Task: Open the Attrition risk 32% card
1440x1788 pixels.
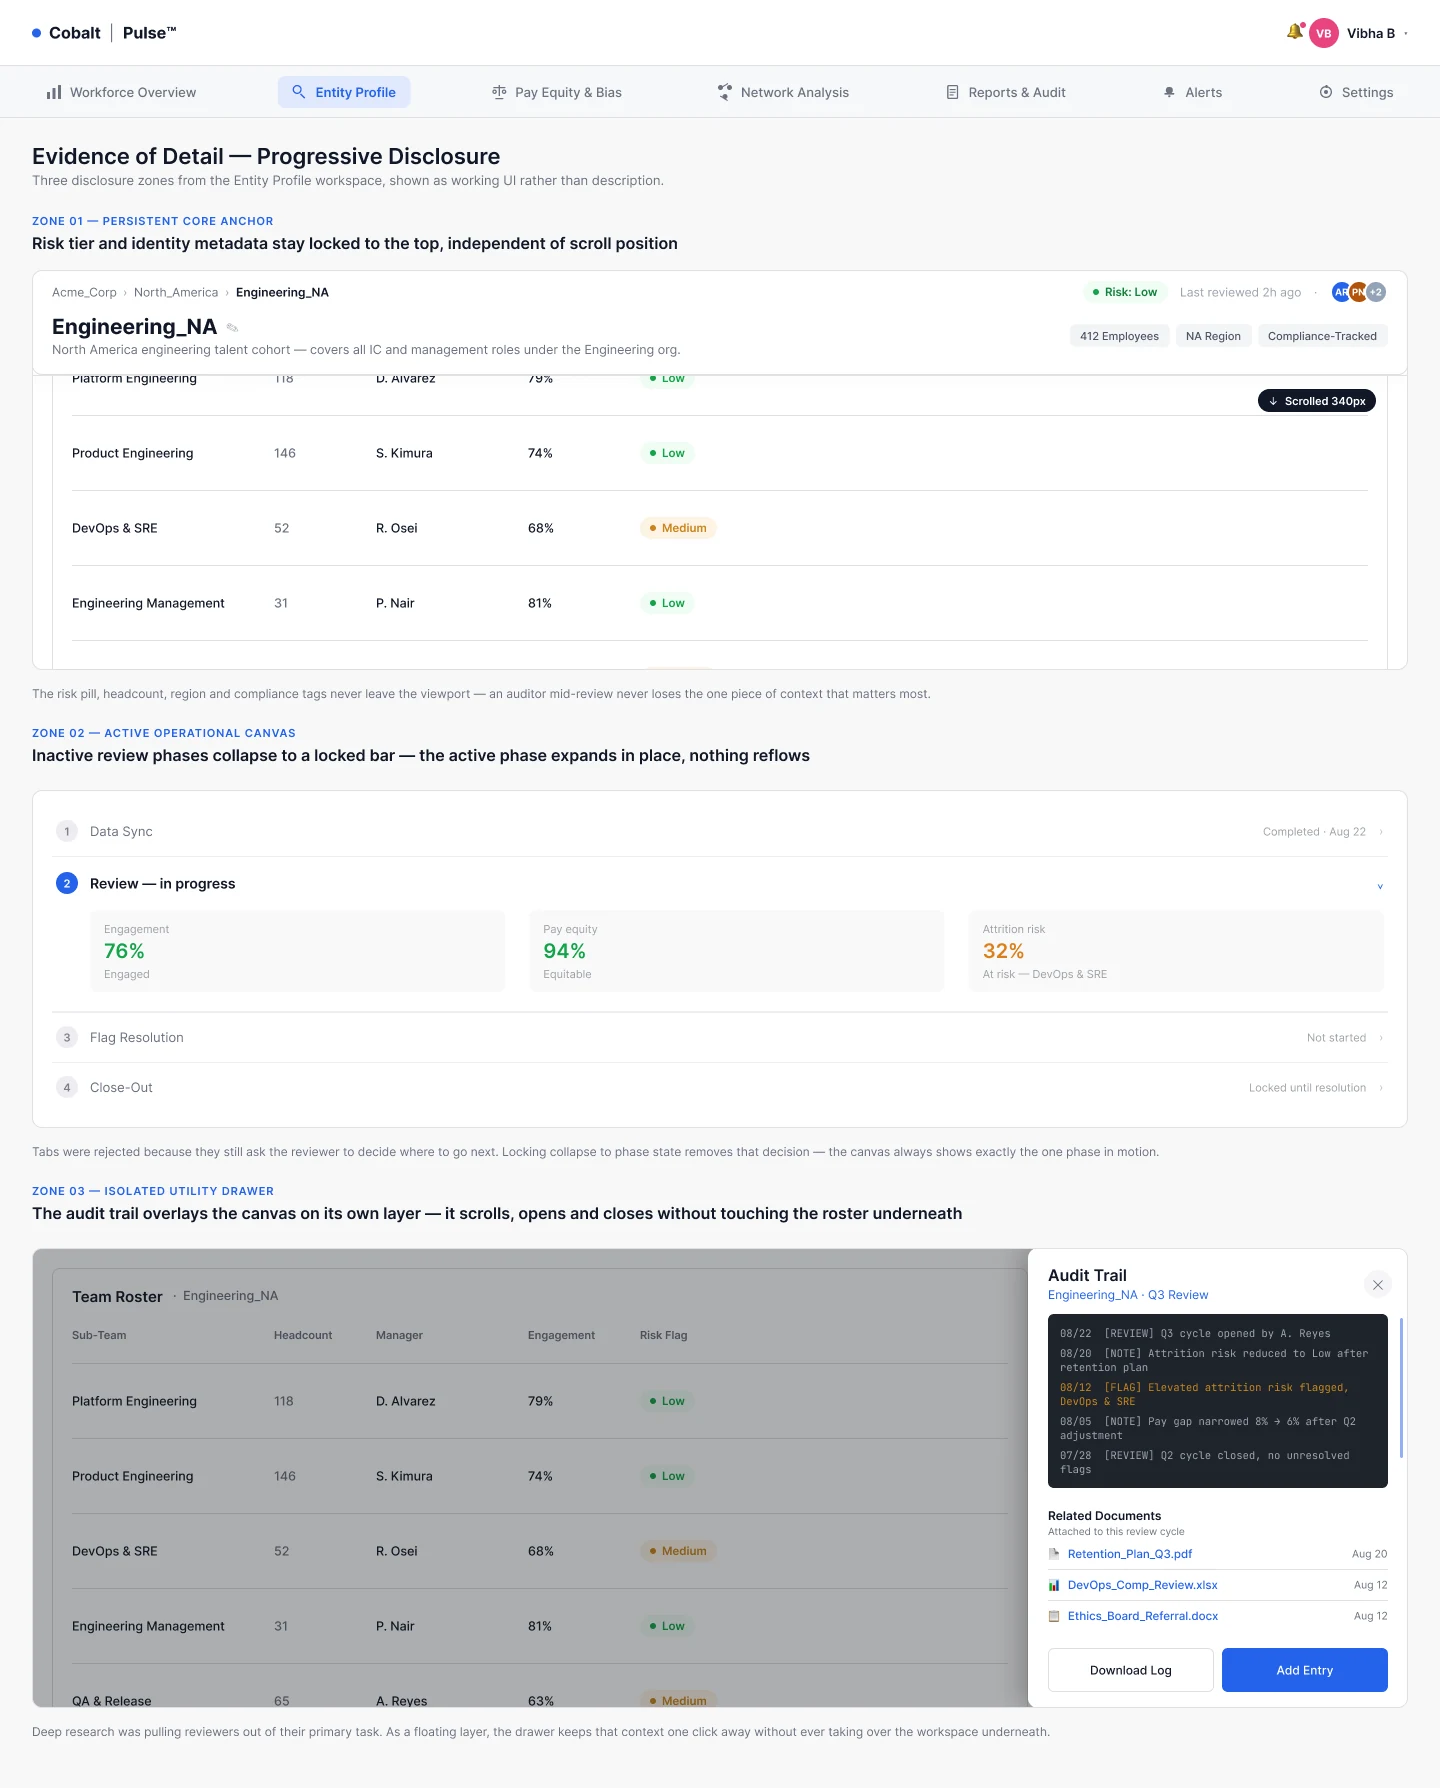Action: click(x=1176, y=951)
